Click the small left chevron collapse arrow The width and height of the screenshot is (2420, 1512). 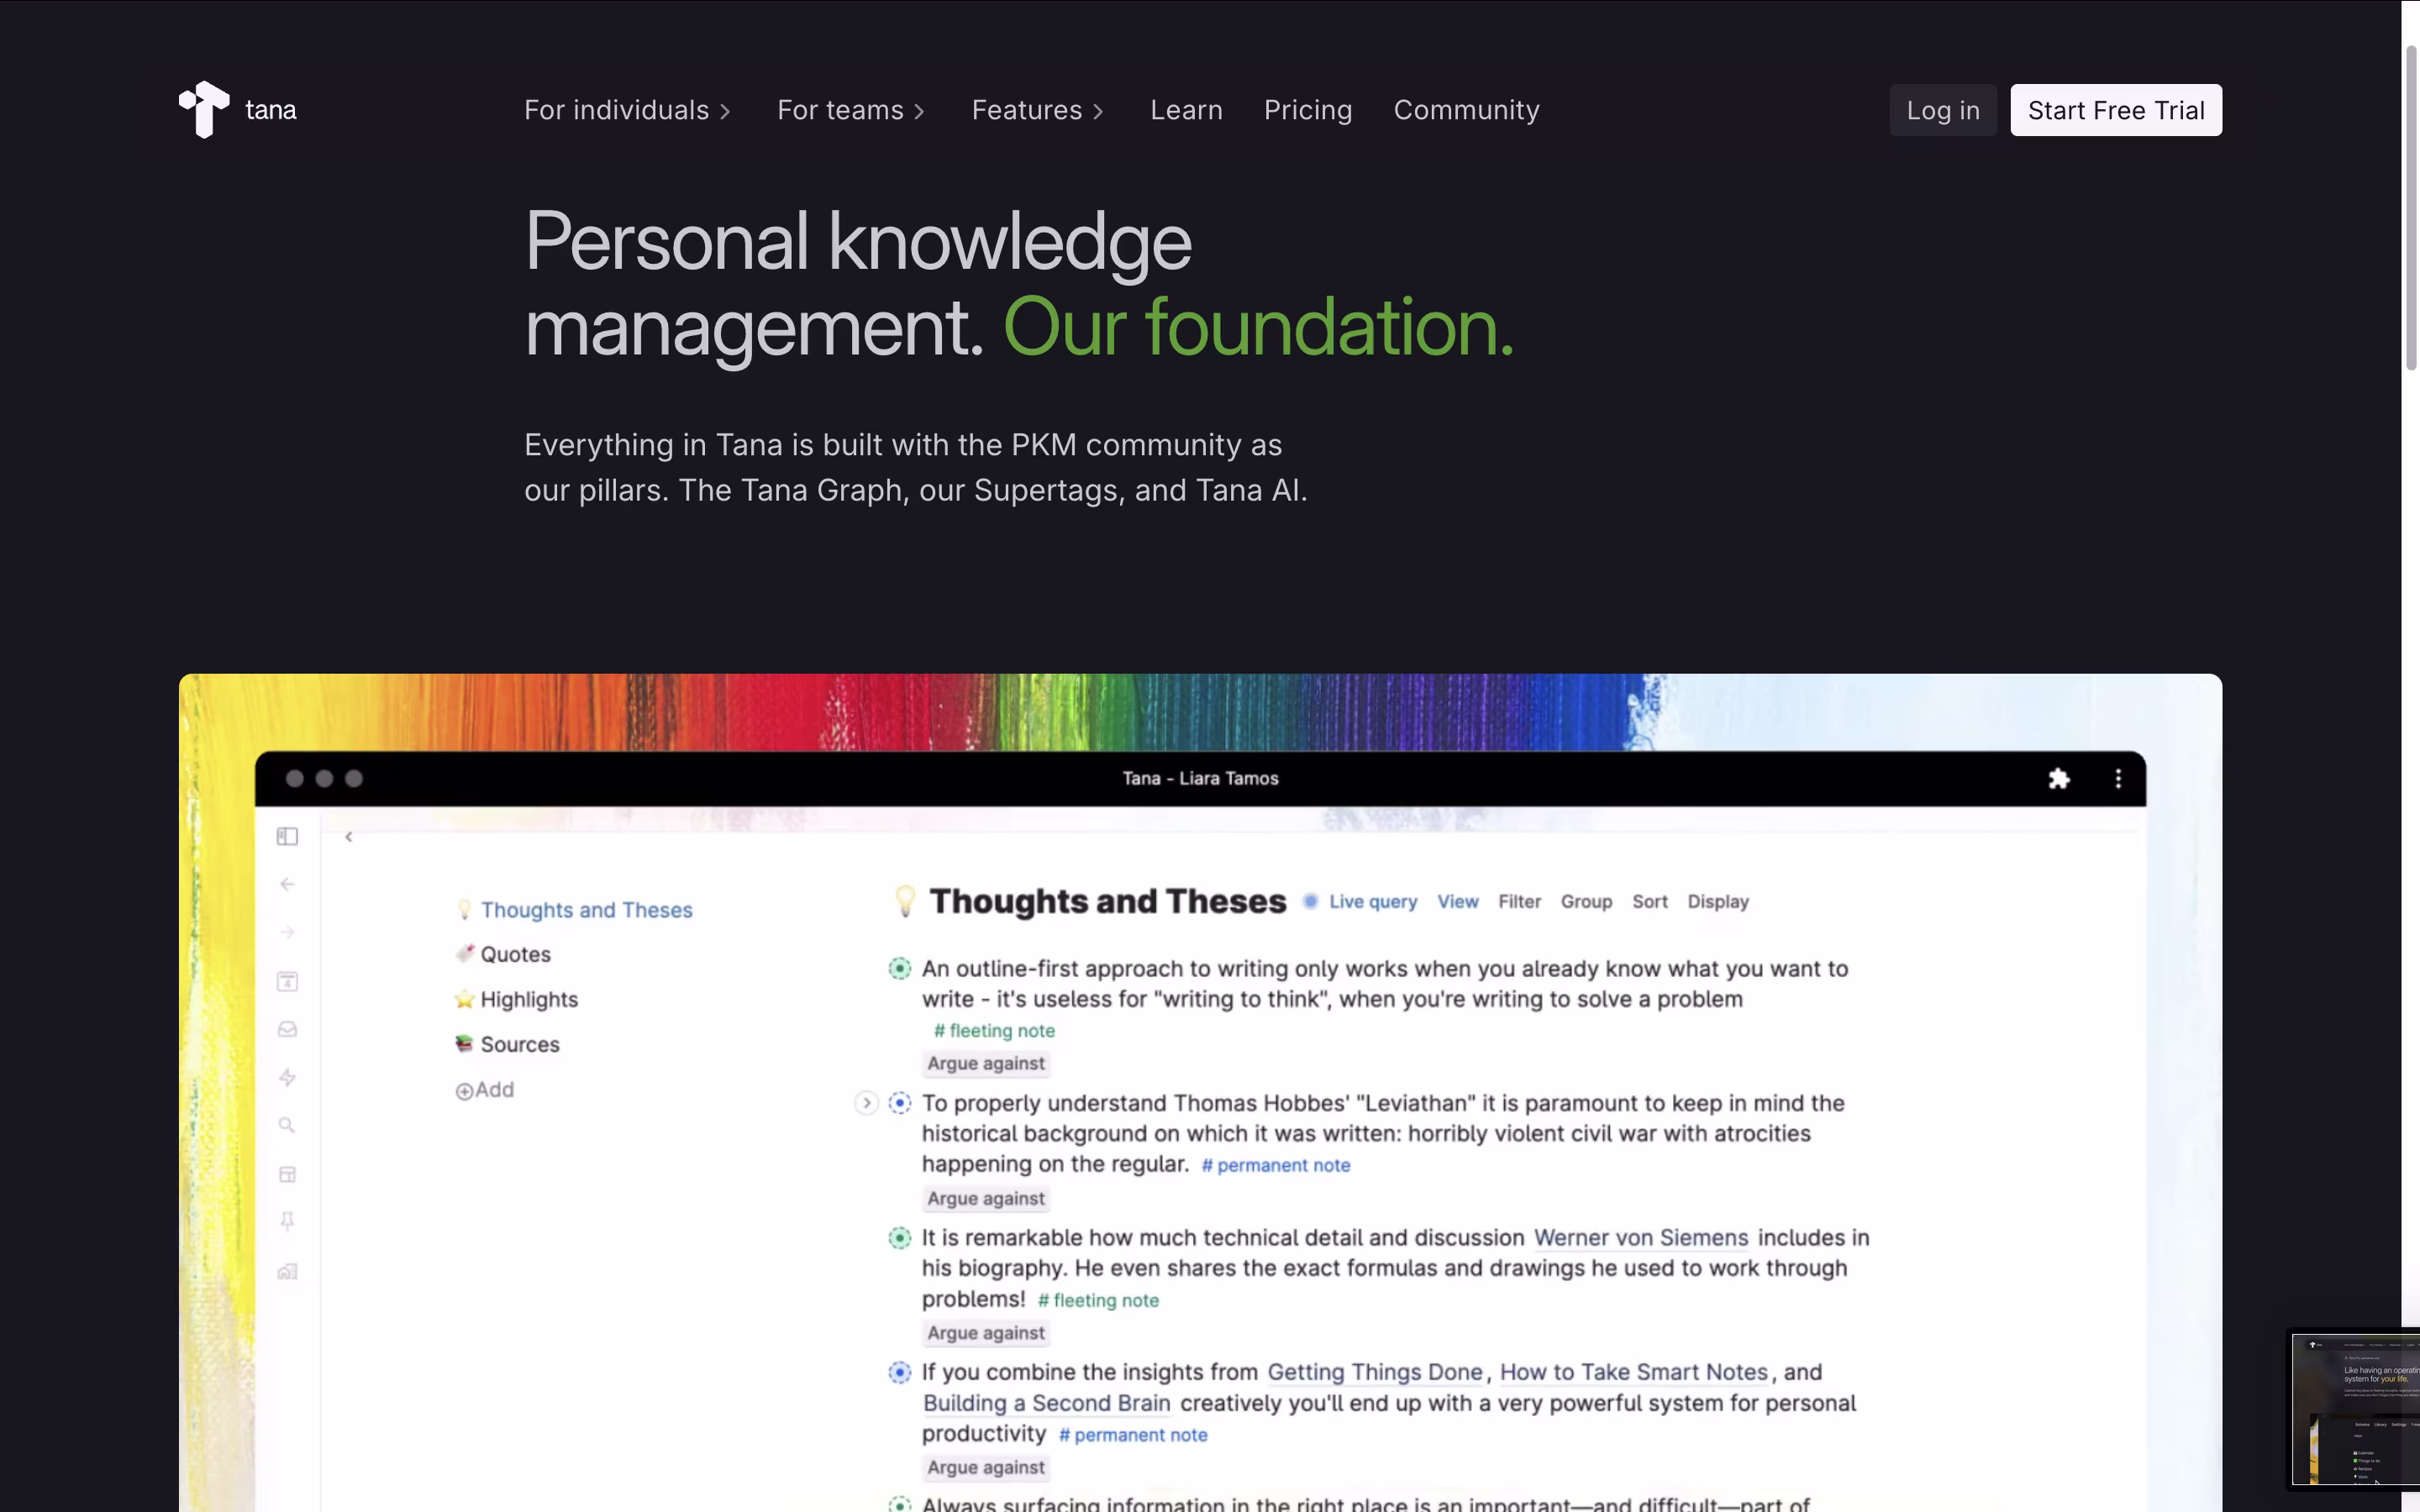pyautogui.click(x=348, y=837)
